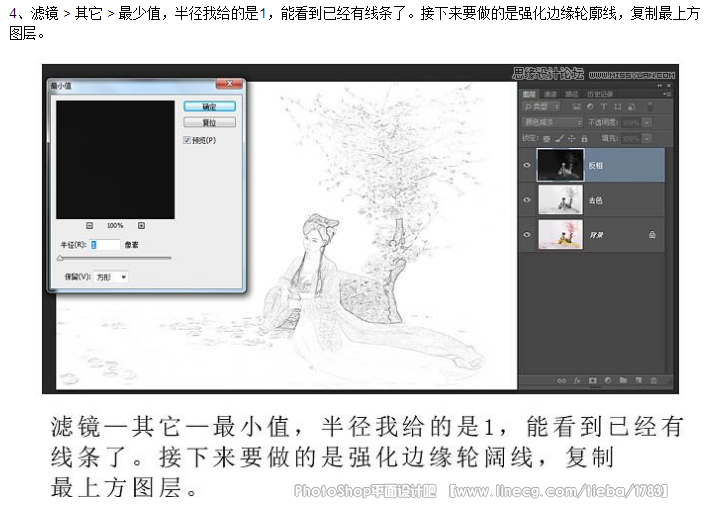Lock image pixels brush icon

(x=559, y=138)
